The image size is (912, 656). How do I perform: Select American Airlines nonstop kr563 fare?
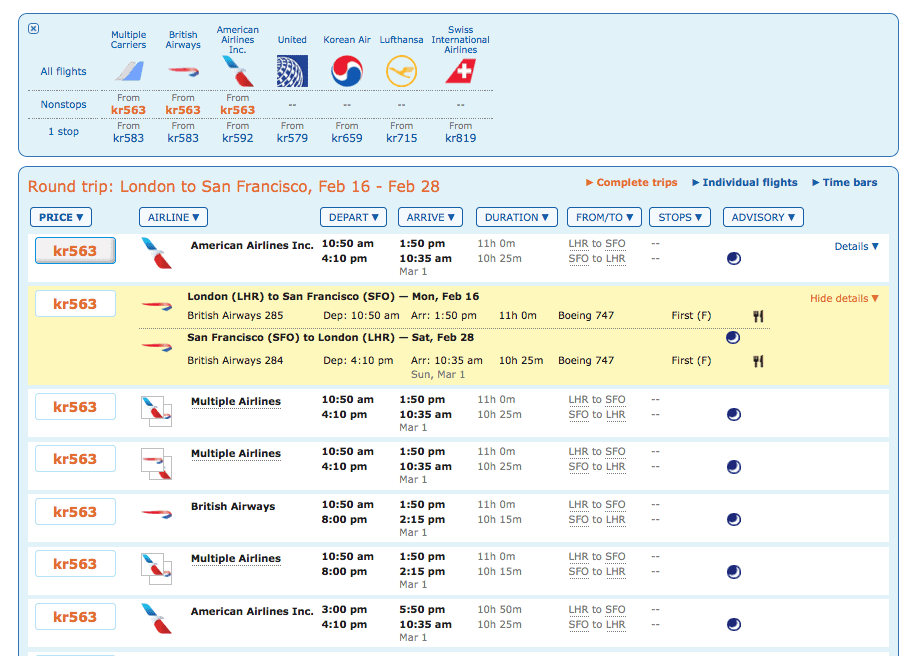pyautogui.click(x=237, y=110)
